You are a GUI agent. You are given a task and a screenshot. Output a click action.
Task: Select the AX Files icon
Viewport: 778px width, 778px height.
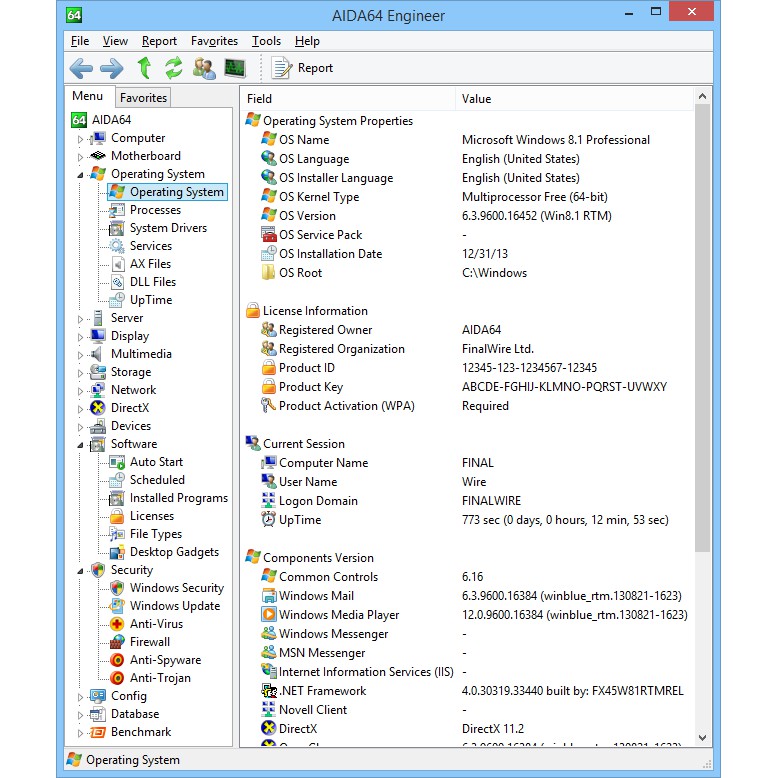pyautogui.click(x=117, y=264)
